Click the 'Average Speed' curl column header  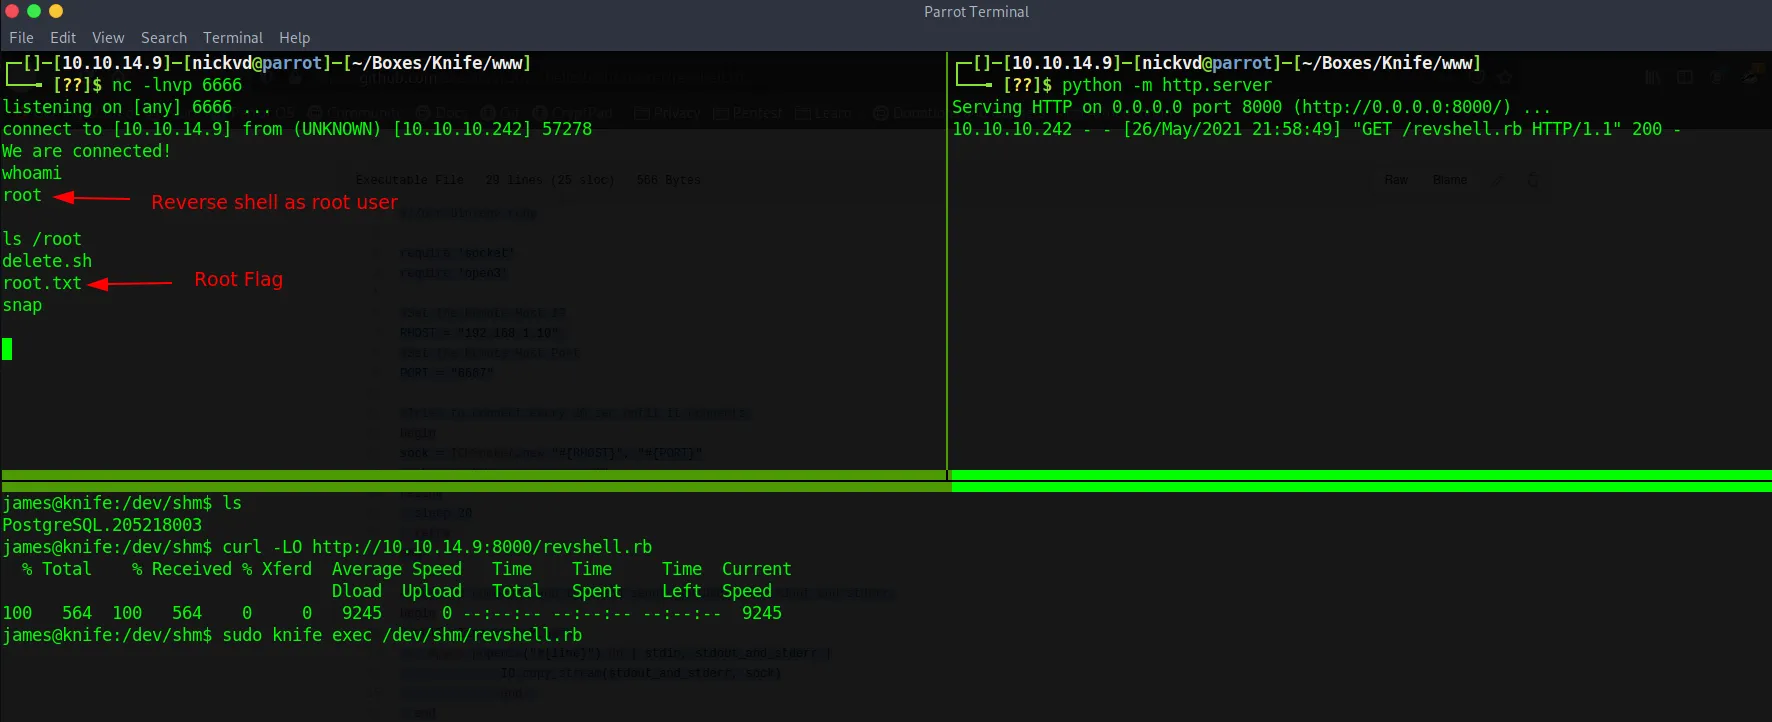tap(397, 569)
